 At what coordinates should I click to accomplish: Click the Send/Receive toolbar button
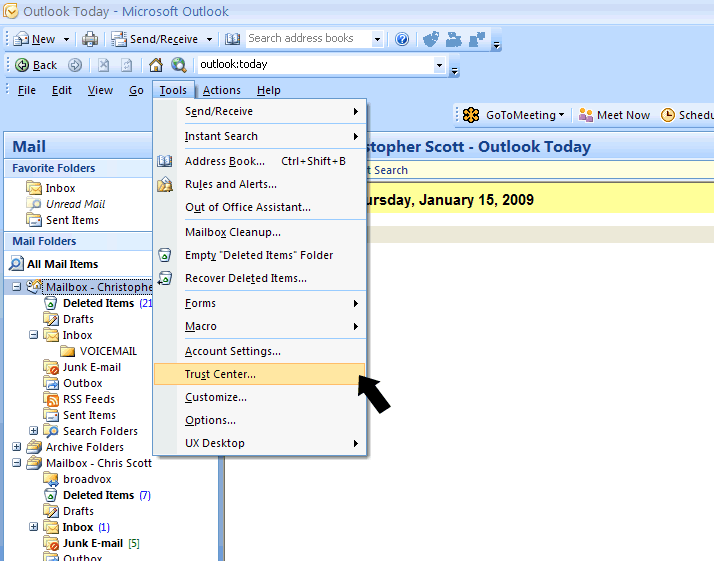(x=155, y=39)
